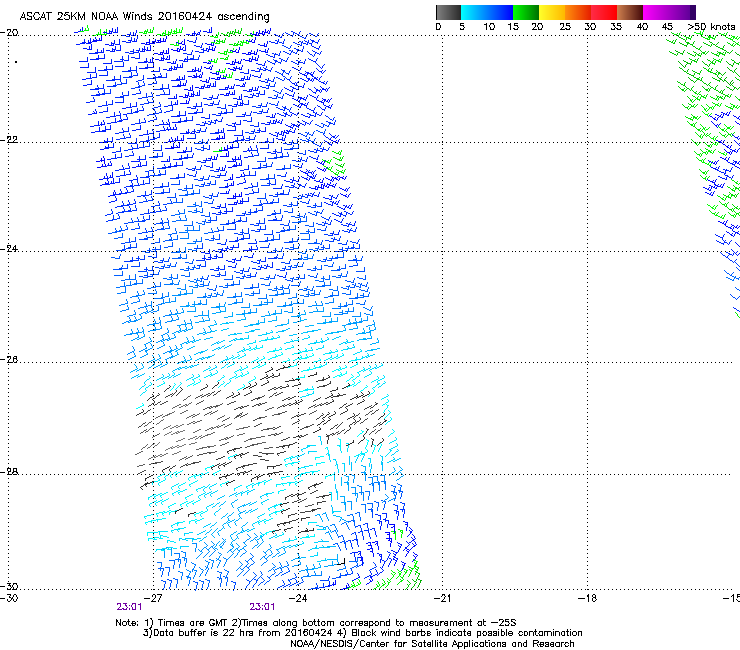Click the '10' label under the color bar
740x650 pixels.
coord(489,27)
